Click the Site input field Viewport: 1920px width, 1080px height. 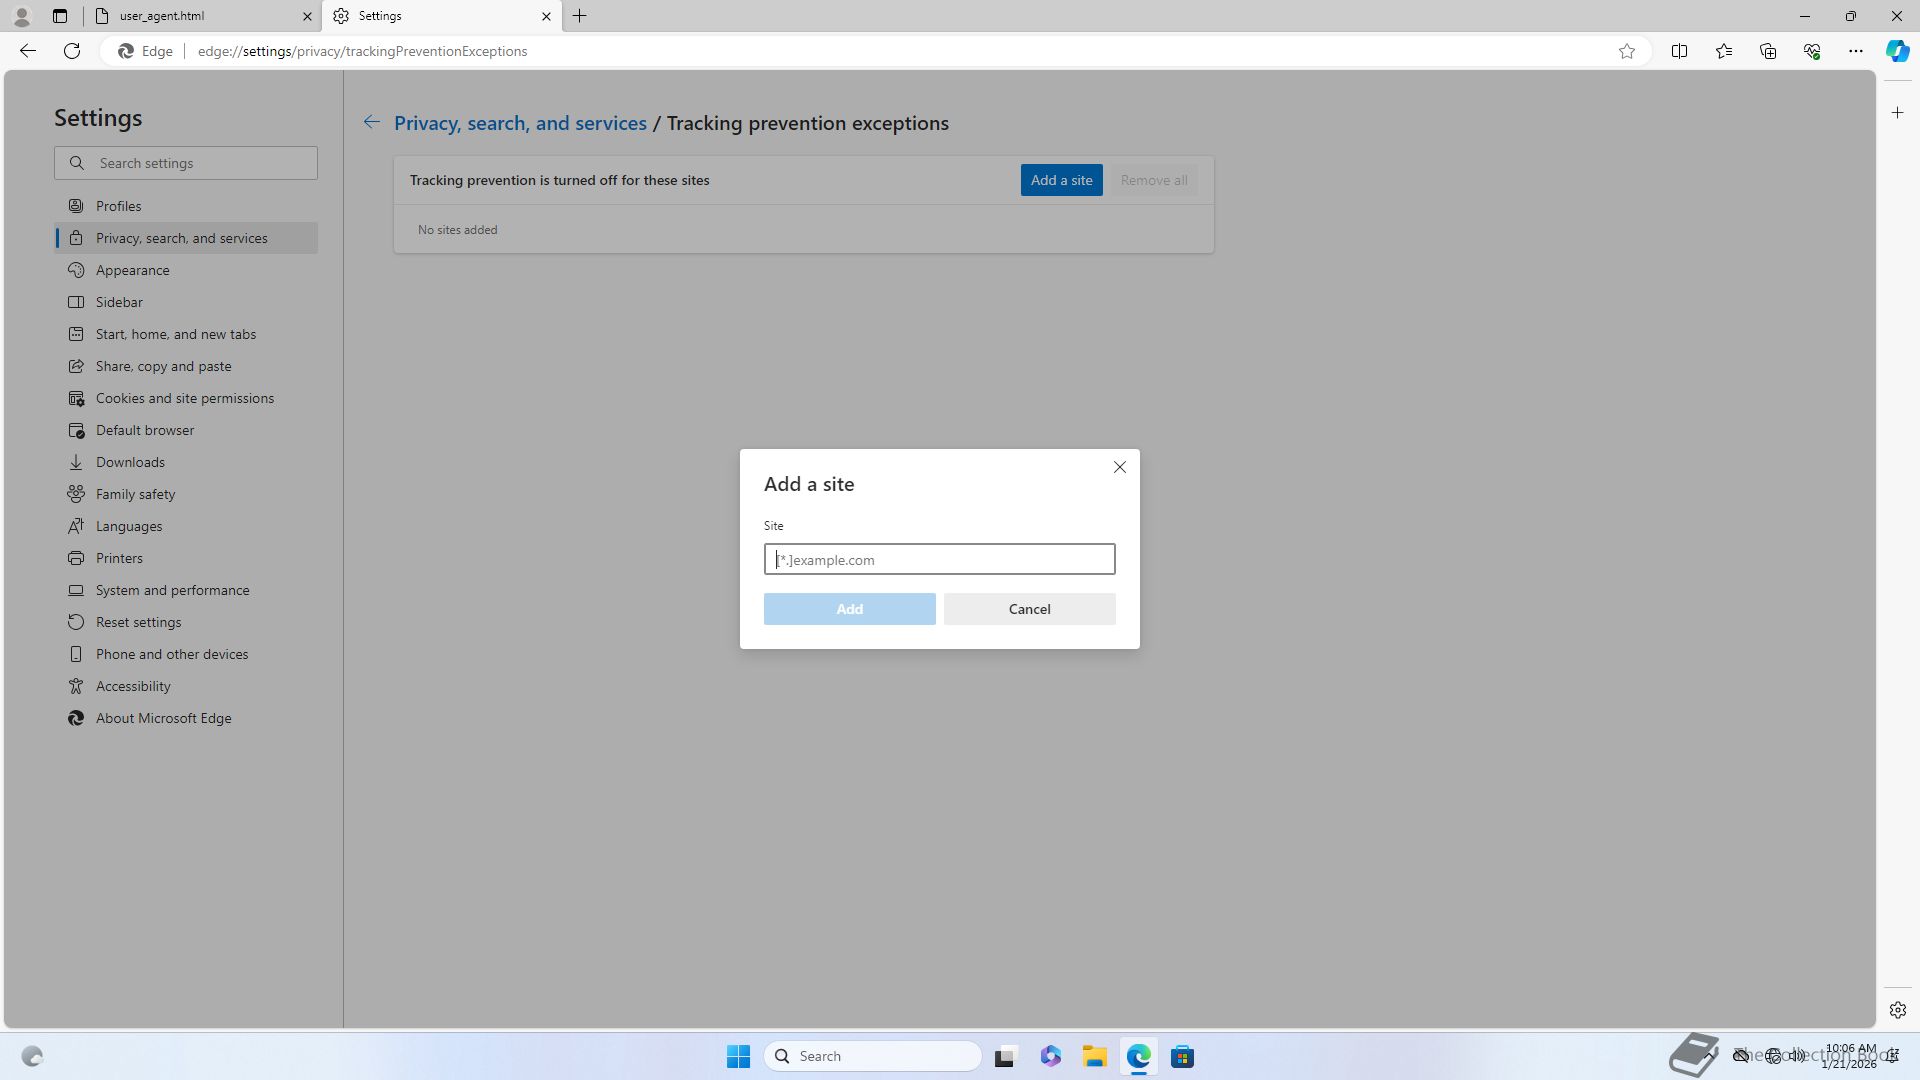click(939, 560)
